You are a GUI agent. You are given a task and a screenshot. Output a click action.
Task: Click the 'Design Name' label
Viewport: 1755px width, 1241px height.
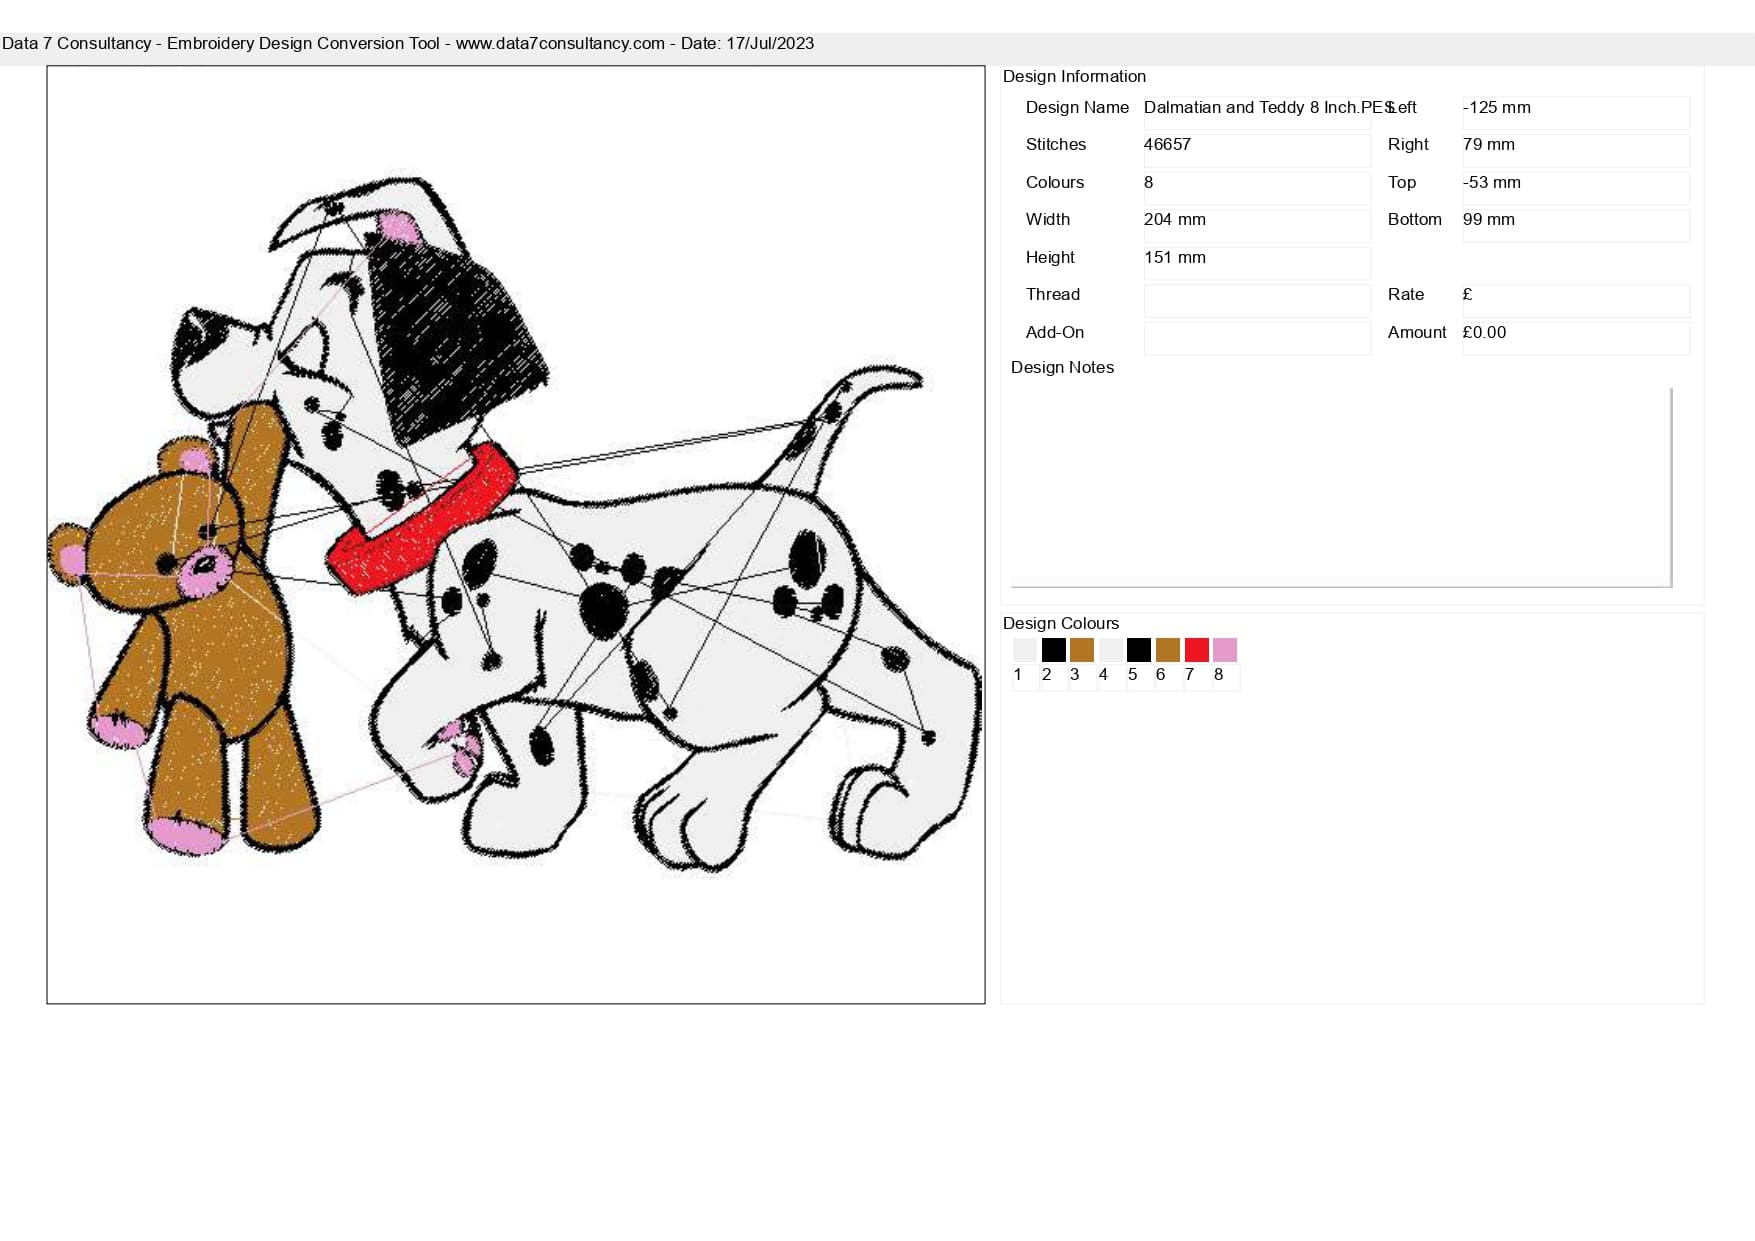click(1077, 107)
